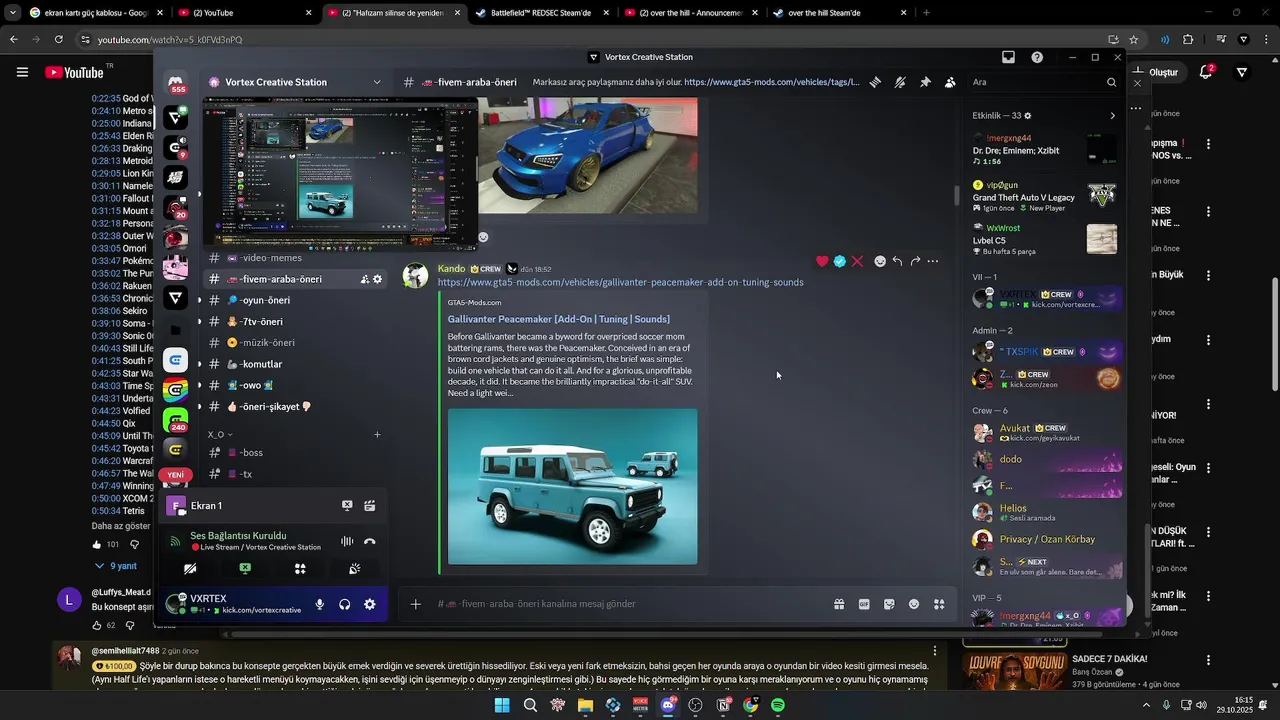Image resolution: width=1280 pixels, height=720 pixels.
Task: Switch to Battlefield REDSEC Steam tab
Action: [541, 13]
